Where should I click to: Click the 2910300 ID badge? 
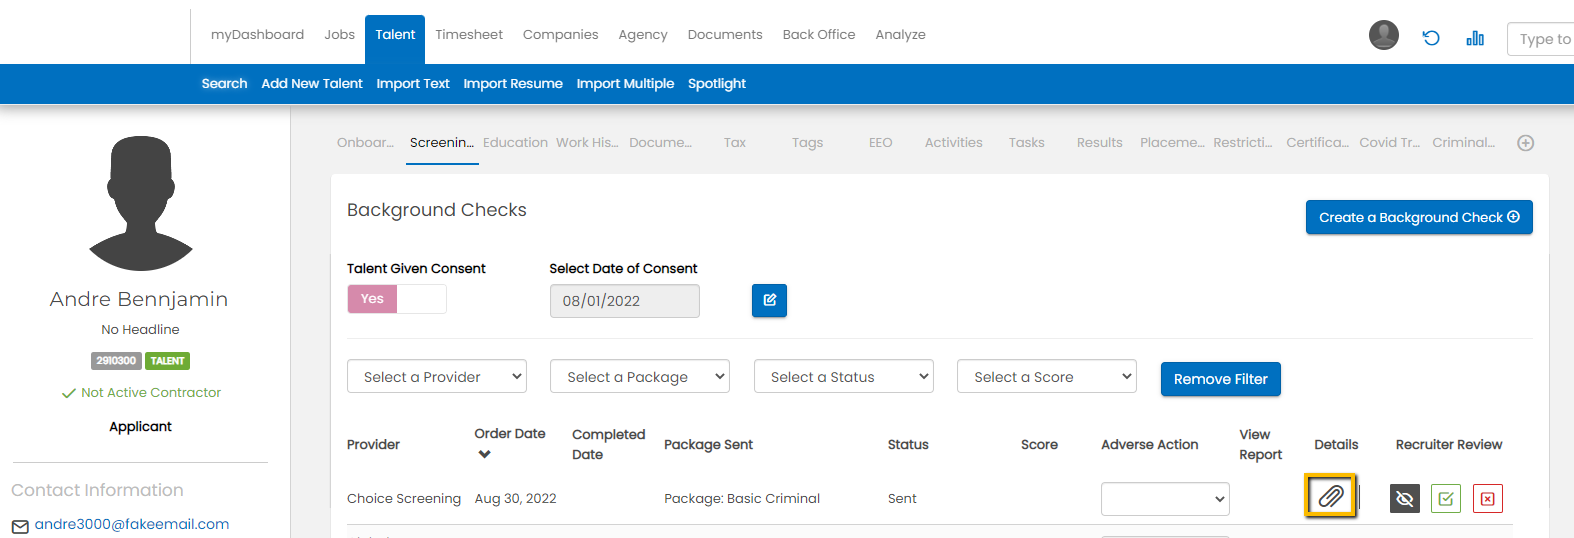116,361
